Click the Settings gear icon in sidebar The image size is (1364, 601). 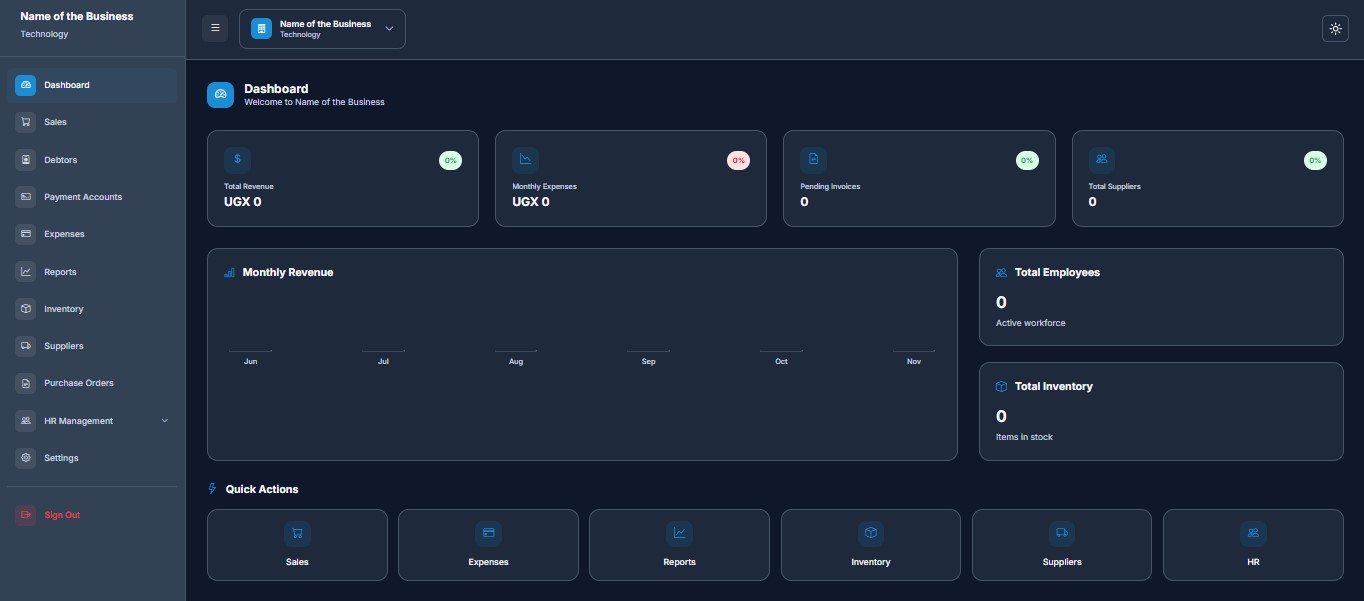25,458
